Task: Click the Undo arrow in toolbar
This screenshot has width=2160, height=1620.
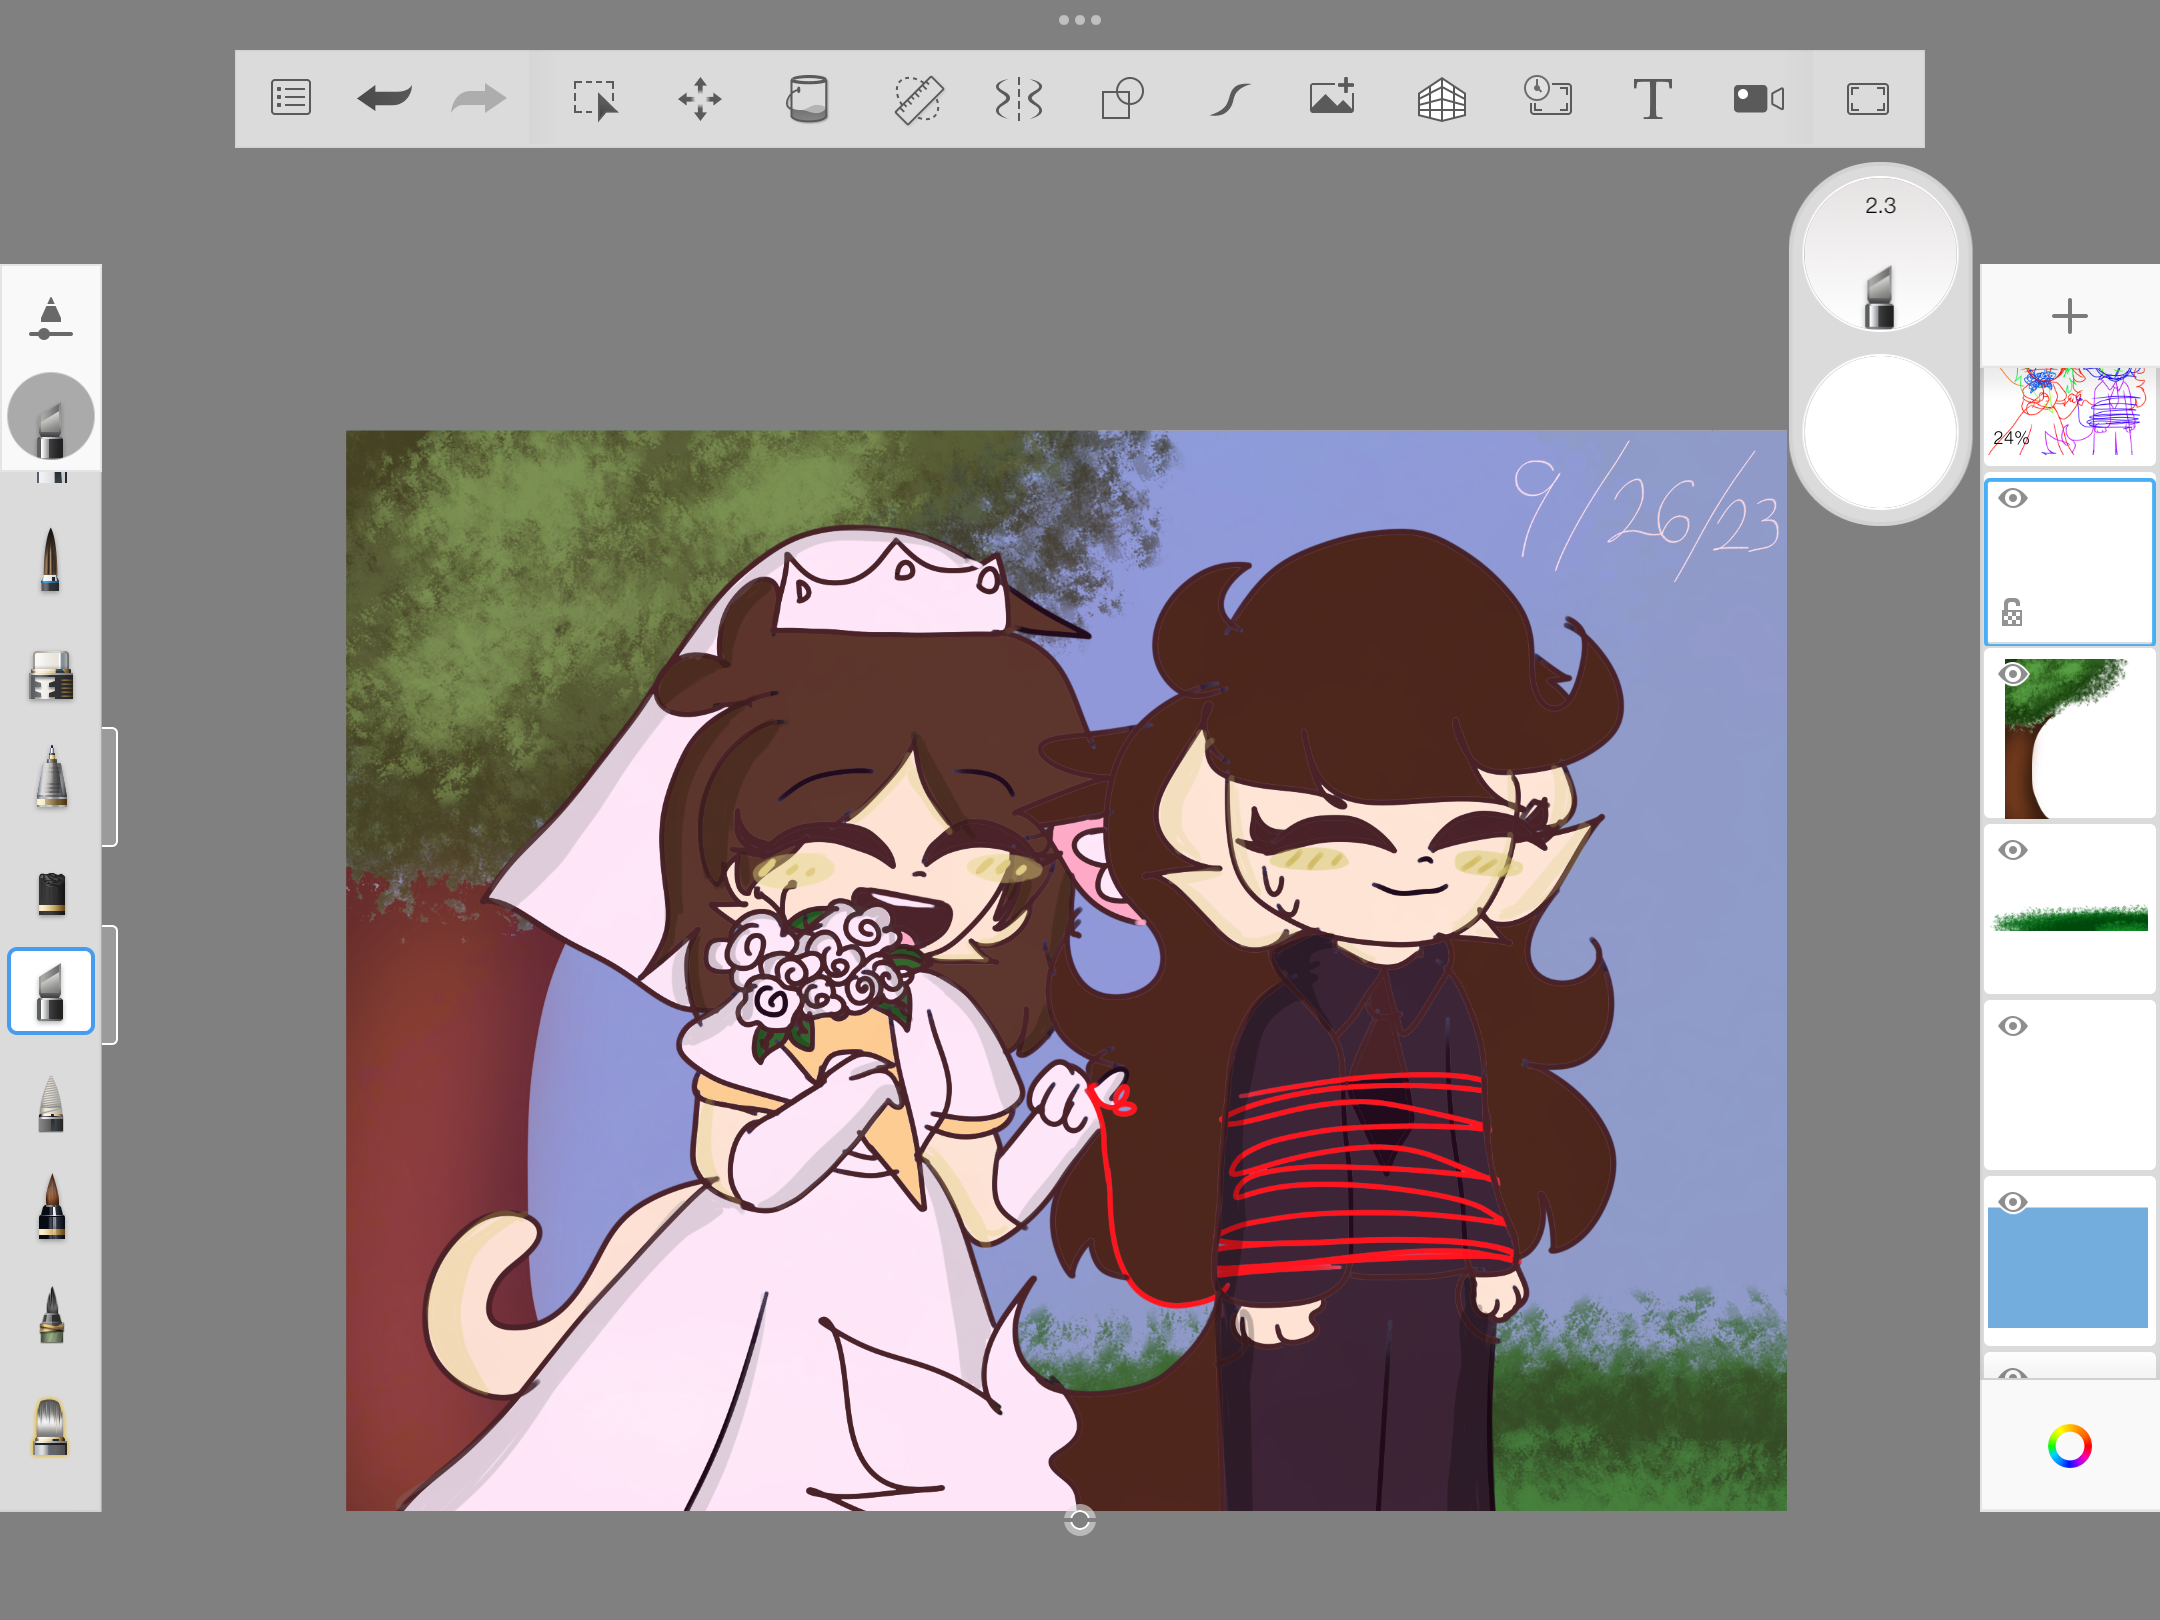Action: point(384,98)
